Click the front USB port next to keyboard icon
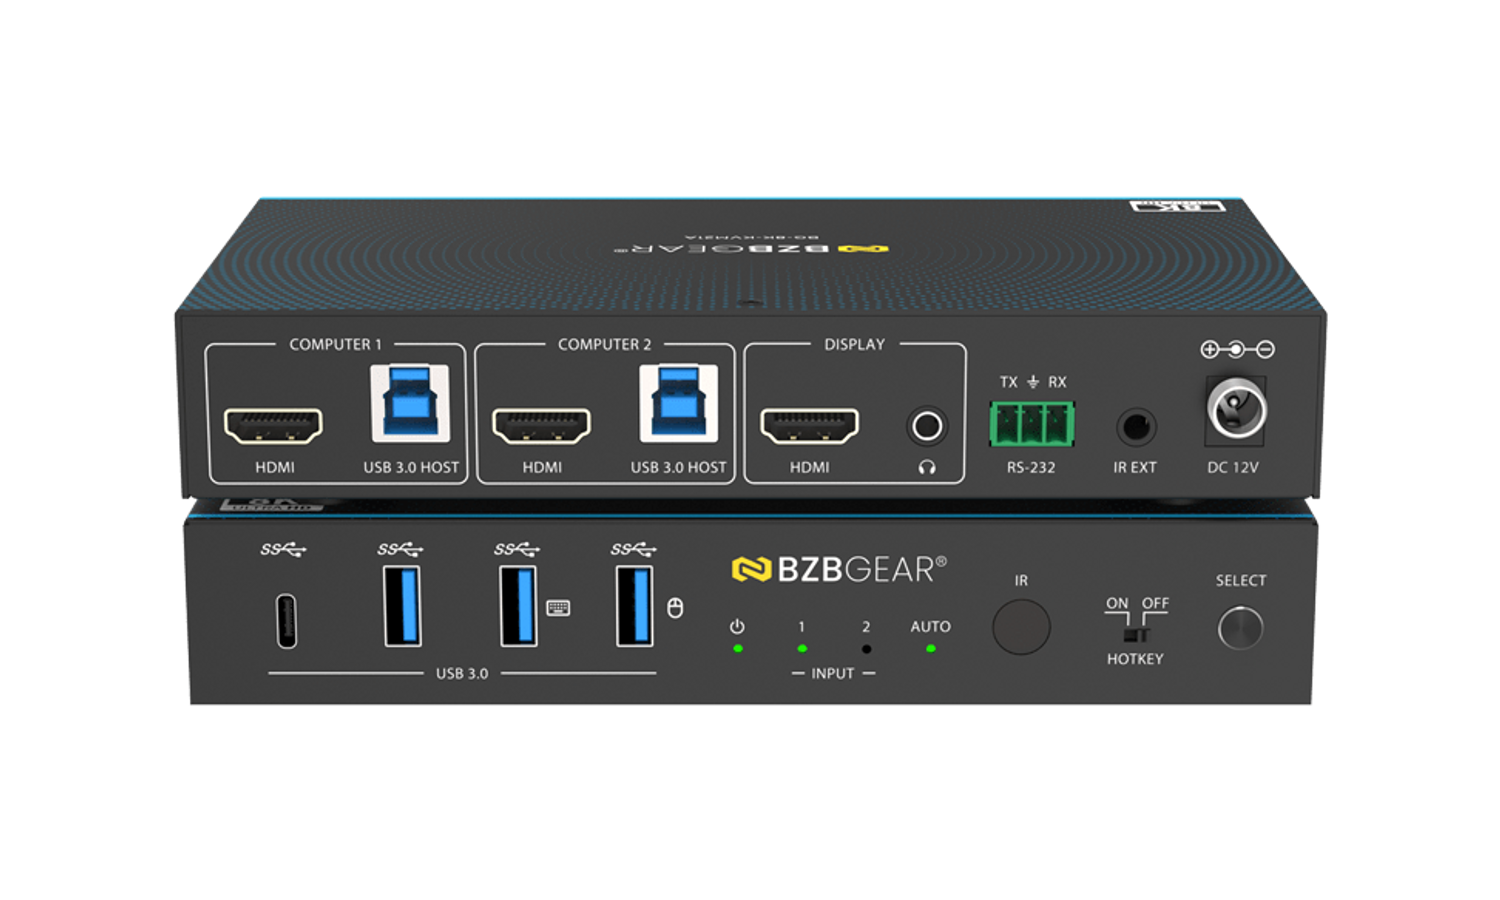This screenshot has width=1500, height=900. 519,606
